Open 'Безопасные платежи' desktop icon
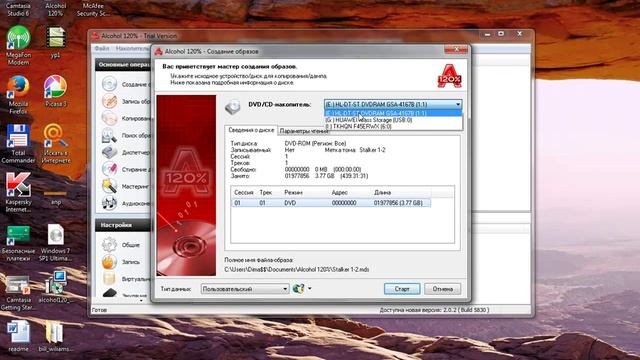 tap(18, 243)
